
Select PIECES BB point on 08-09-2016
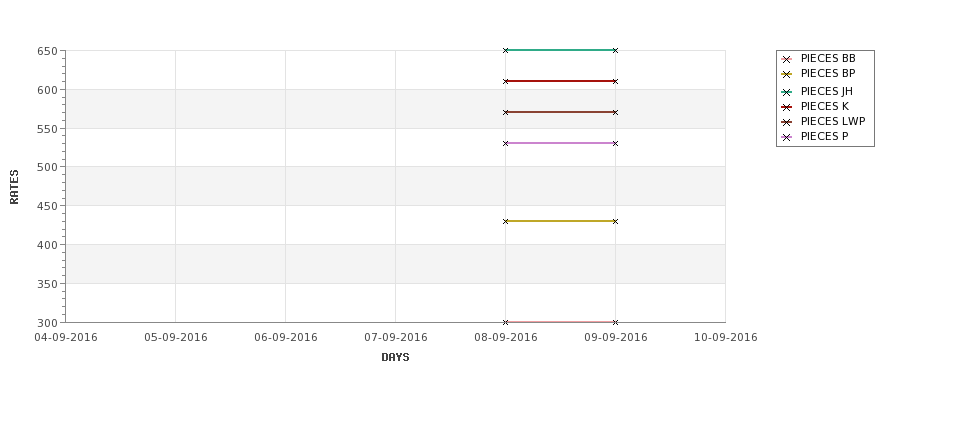click(x=506, y=322)
